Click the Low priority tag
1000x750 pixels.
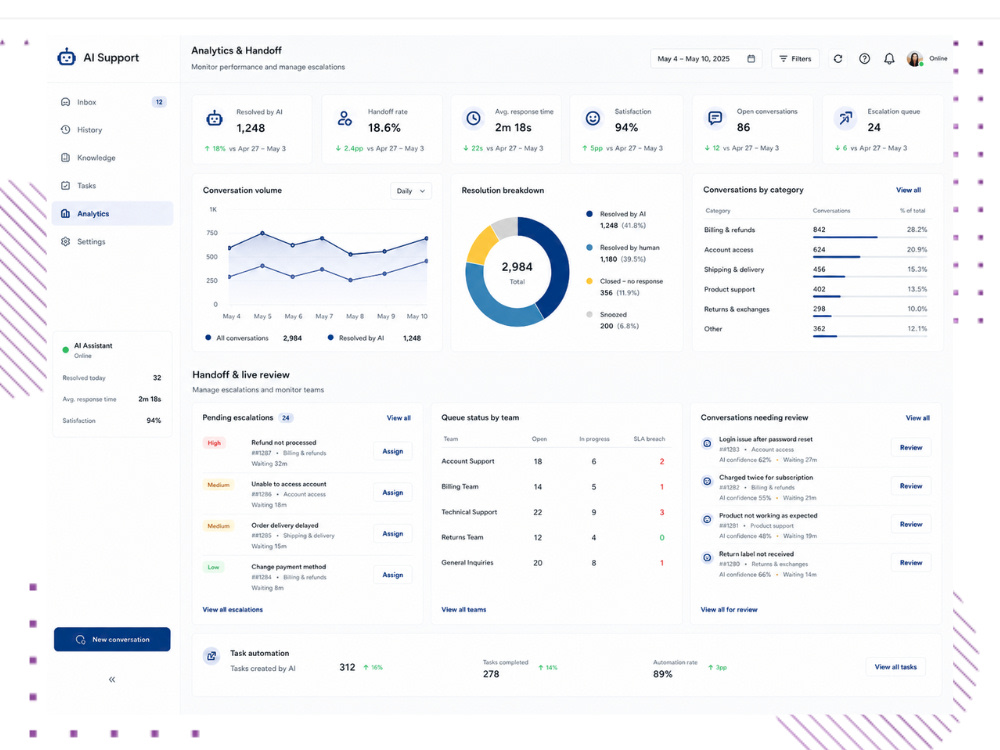point(213,567)
